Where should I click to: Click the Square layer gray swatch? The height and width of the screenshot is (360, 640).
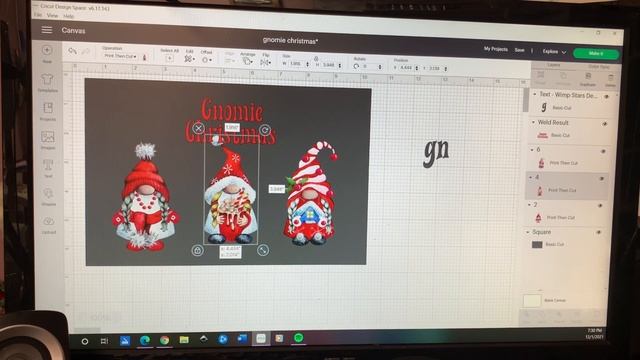537,244
